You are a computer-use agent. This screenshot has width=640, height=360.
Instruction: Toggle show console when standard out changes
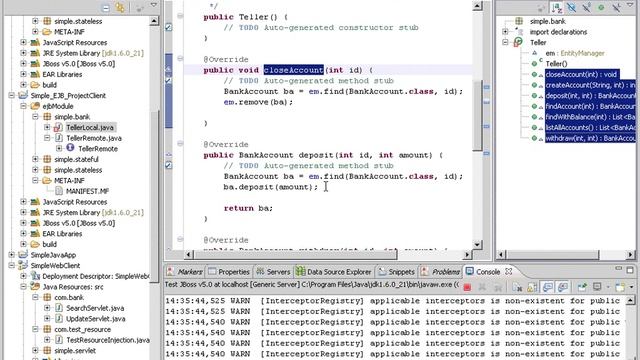[x=547, y=287]
